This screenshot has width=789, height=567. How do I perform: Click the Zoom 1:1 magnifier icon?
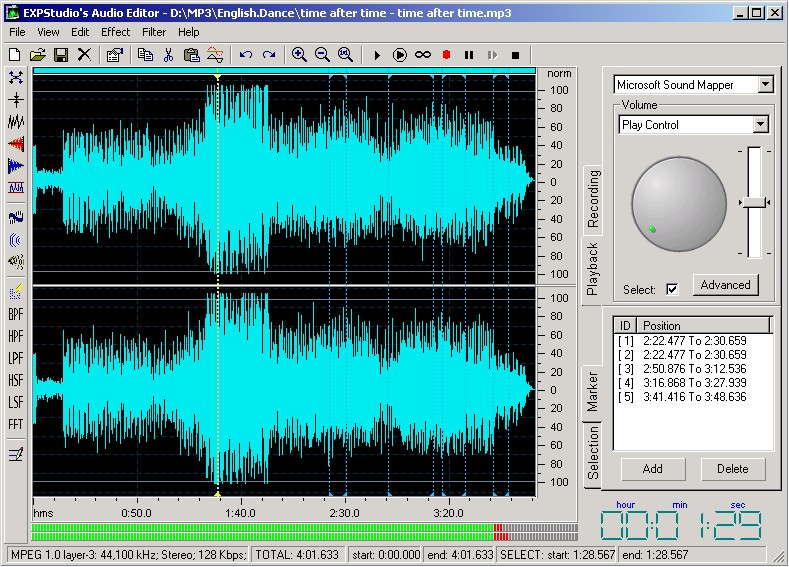346,55
